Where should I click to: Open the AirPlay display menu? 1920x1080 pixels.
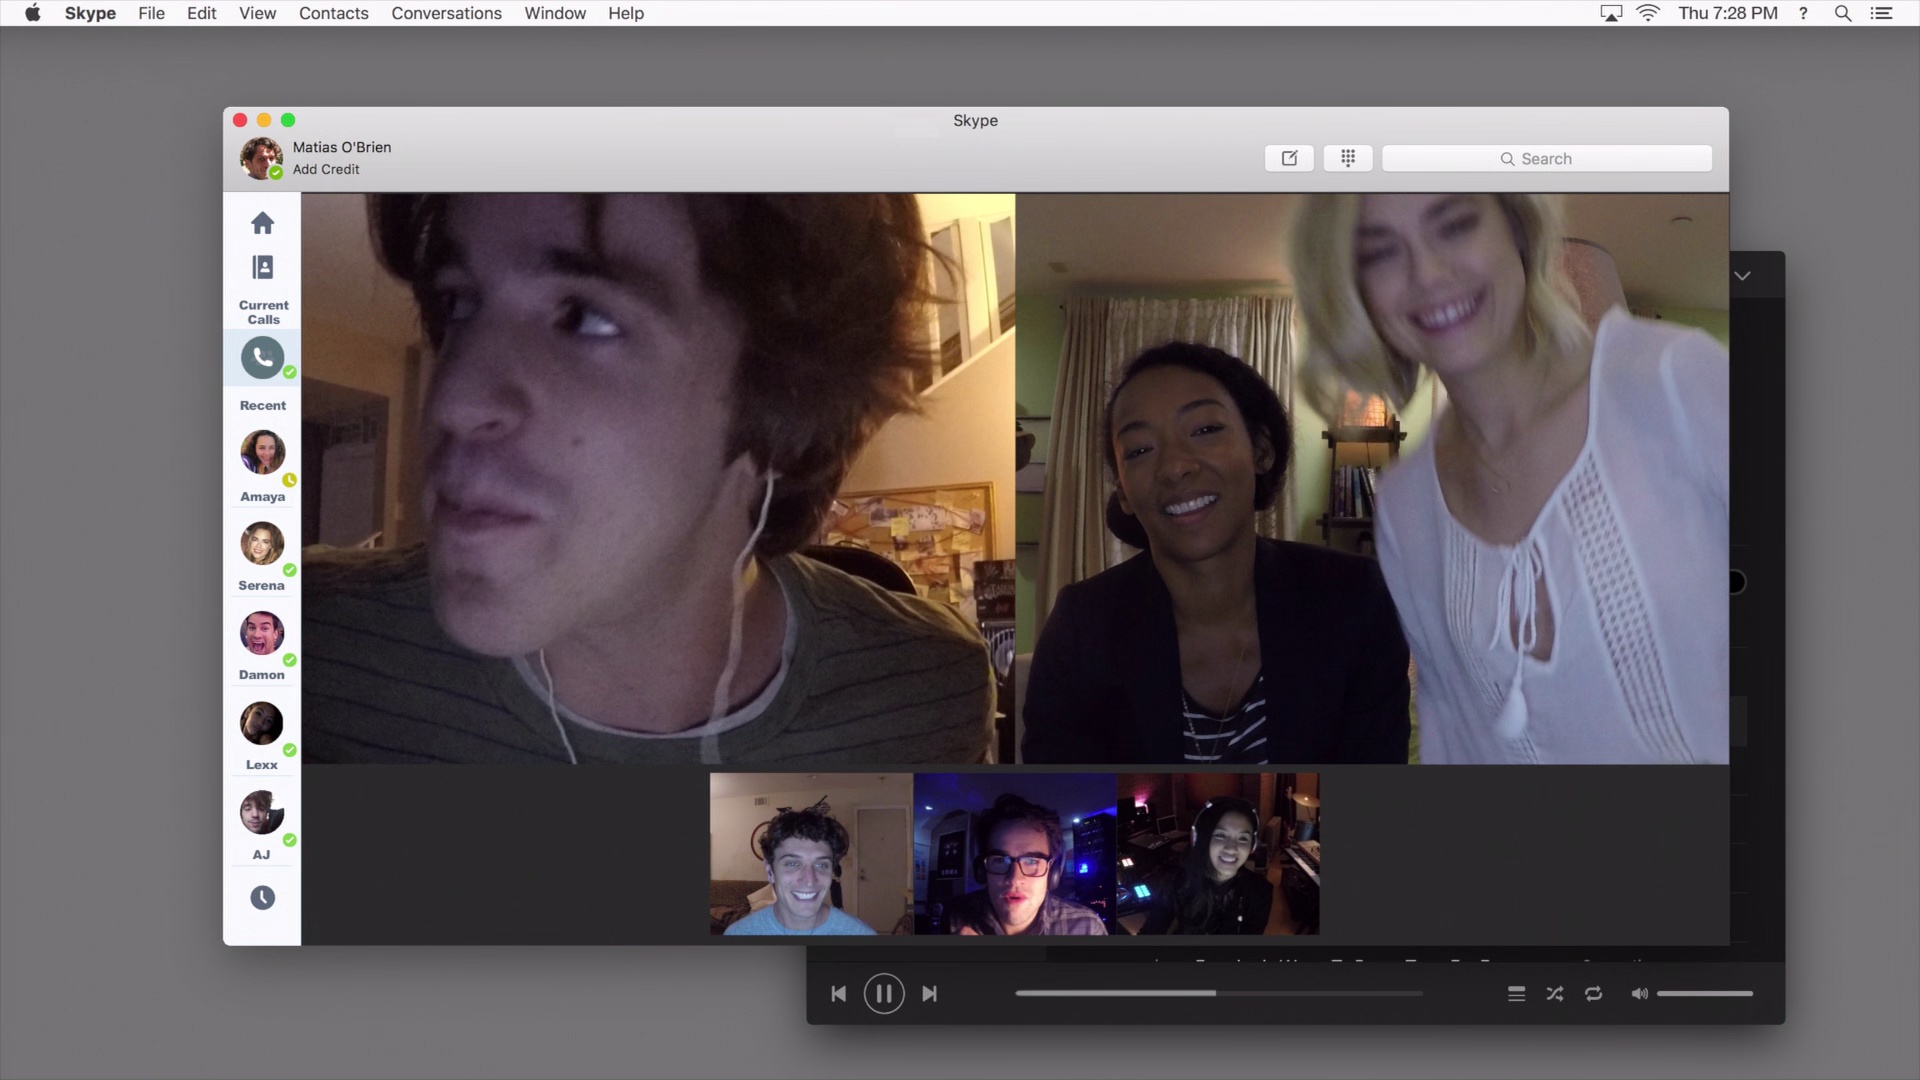pyautogui.click(x=1610, y=13)
